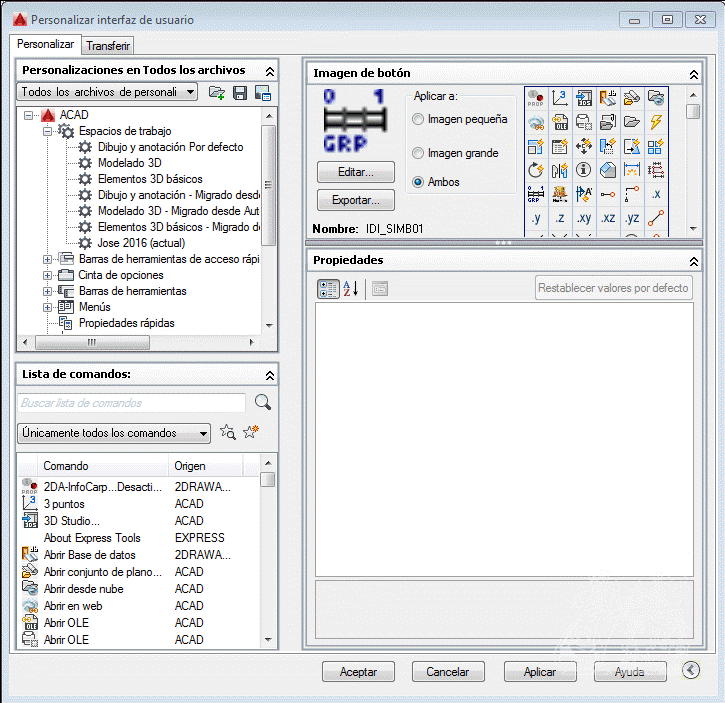Expand the 'Menús' tree node
The image size is (725, 703).
pyautogui.click(x=47, y=308)
